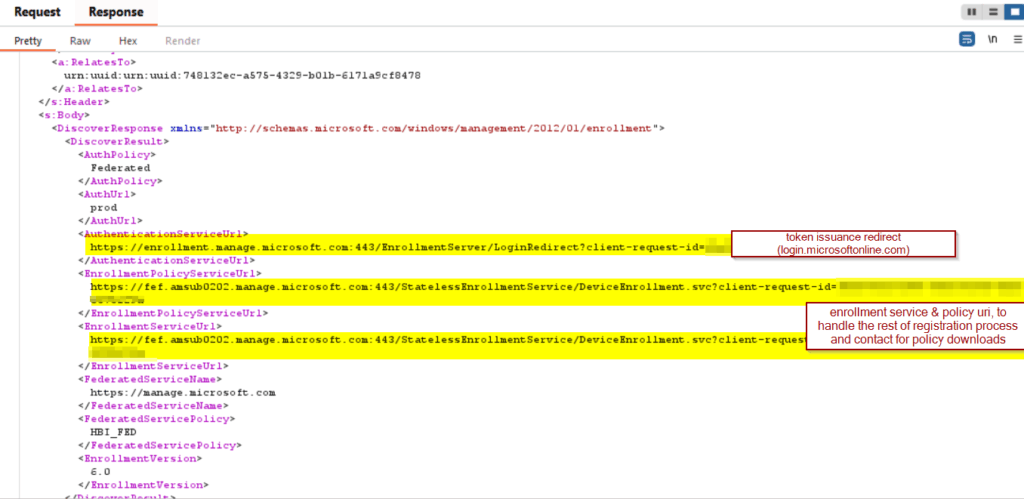Open the Hex view tab
Viewport: 1024px width, 499px height.
pyautogui.click(x=128, y=41)
